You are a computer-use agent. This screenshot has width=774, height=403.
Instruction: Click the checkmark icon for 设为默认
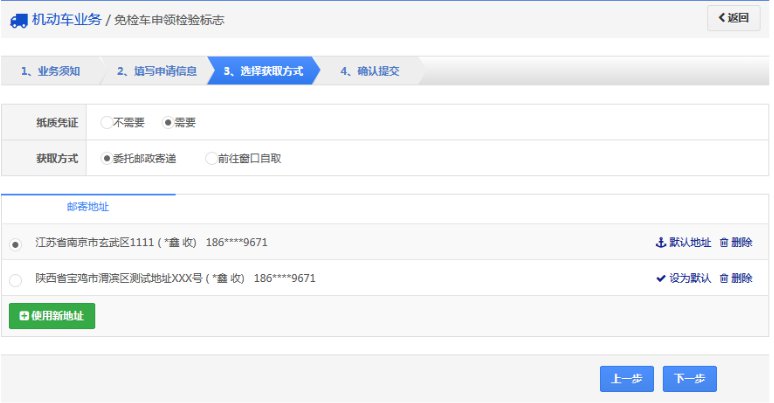click(x=660, y=279)
